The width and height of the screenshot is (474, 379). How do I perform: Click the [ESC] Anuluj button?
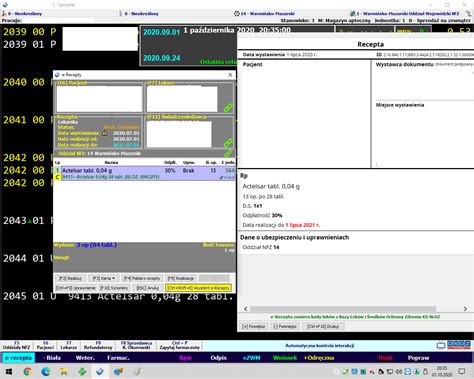click(147, 288)
